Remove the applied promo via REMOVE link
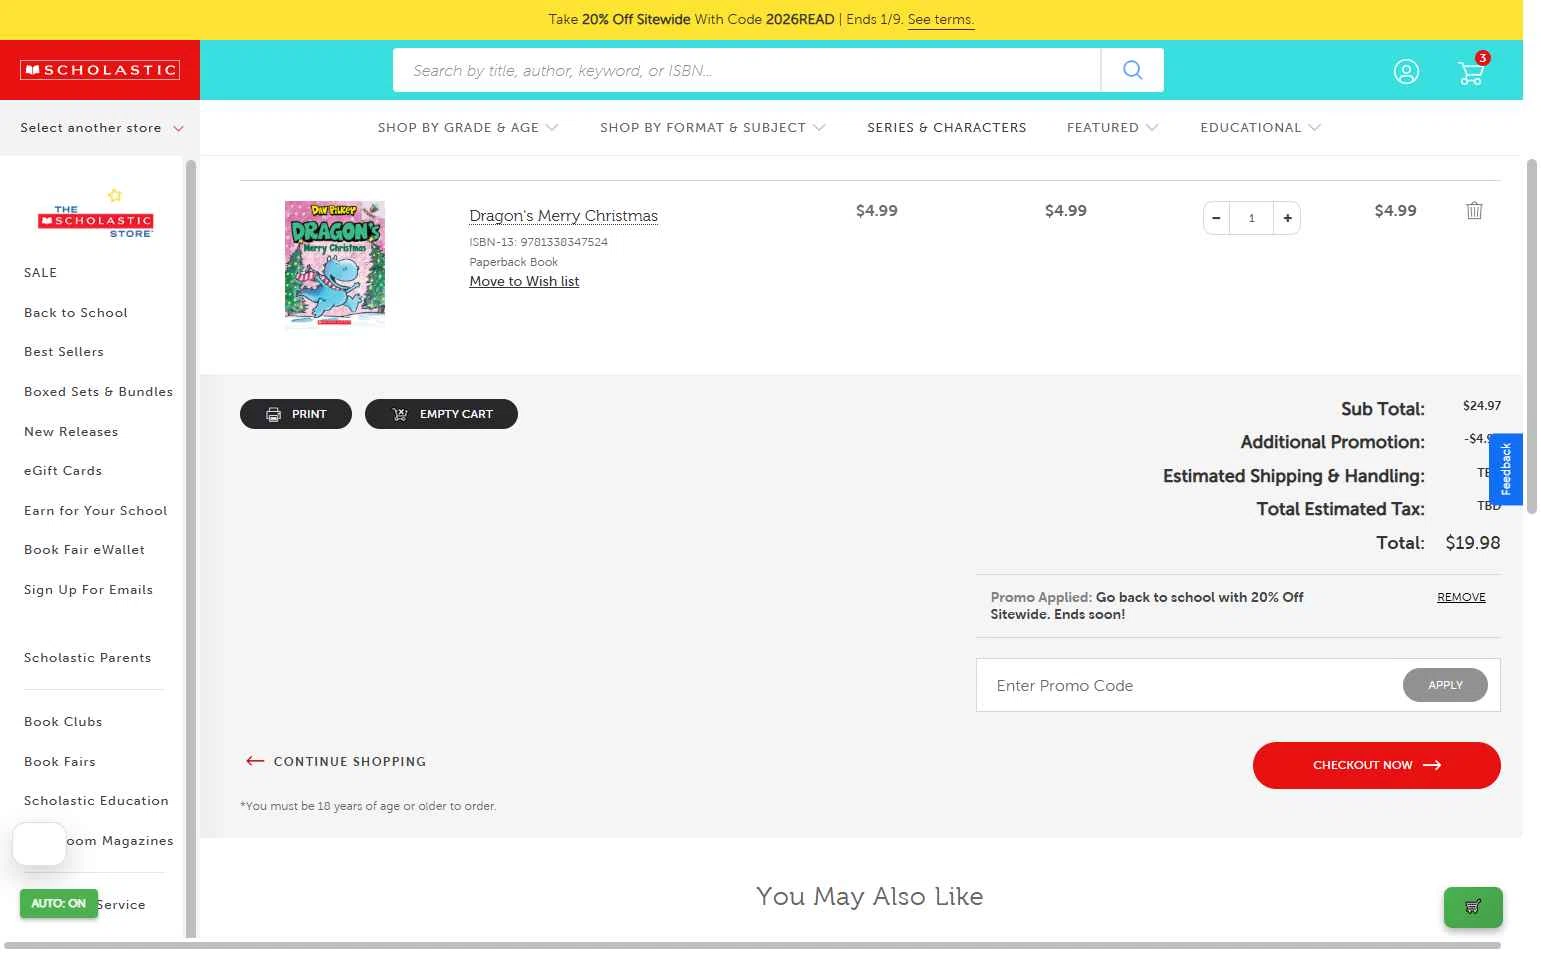 (1461, 597)
